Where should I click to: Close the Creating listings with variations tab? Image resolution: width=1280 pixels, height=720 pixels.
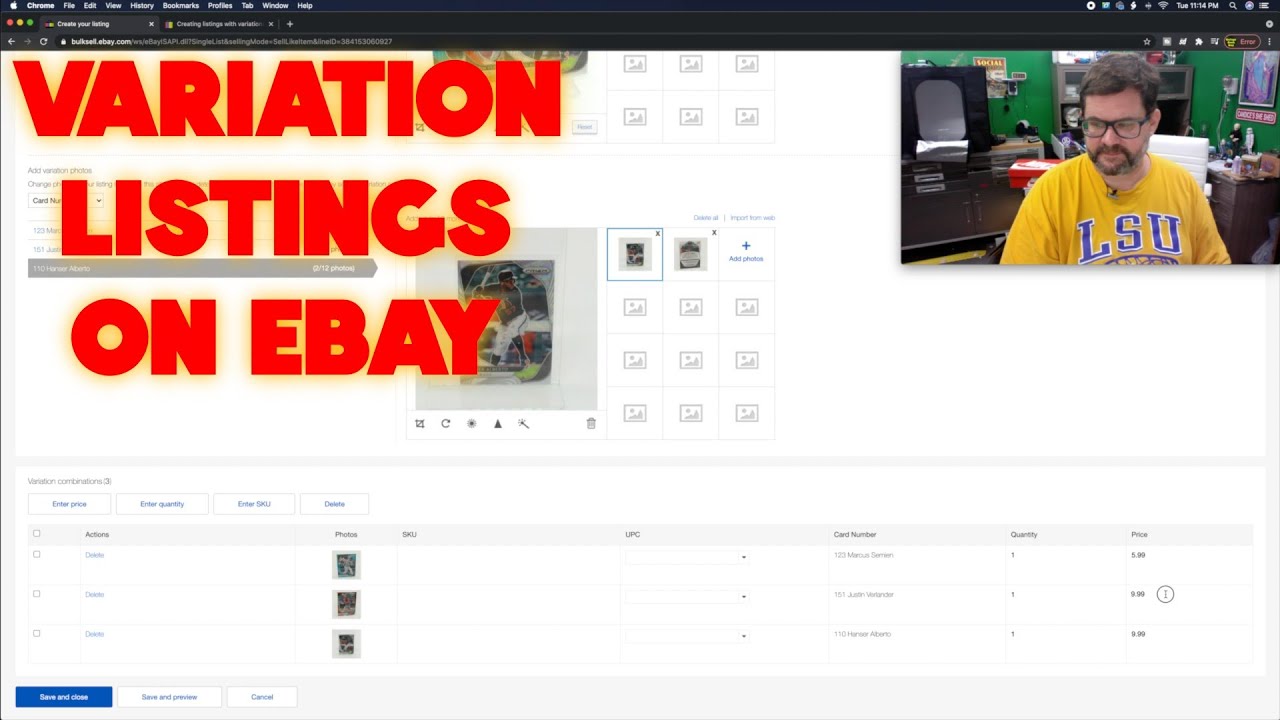pos(271,23)
